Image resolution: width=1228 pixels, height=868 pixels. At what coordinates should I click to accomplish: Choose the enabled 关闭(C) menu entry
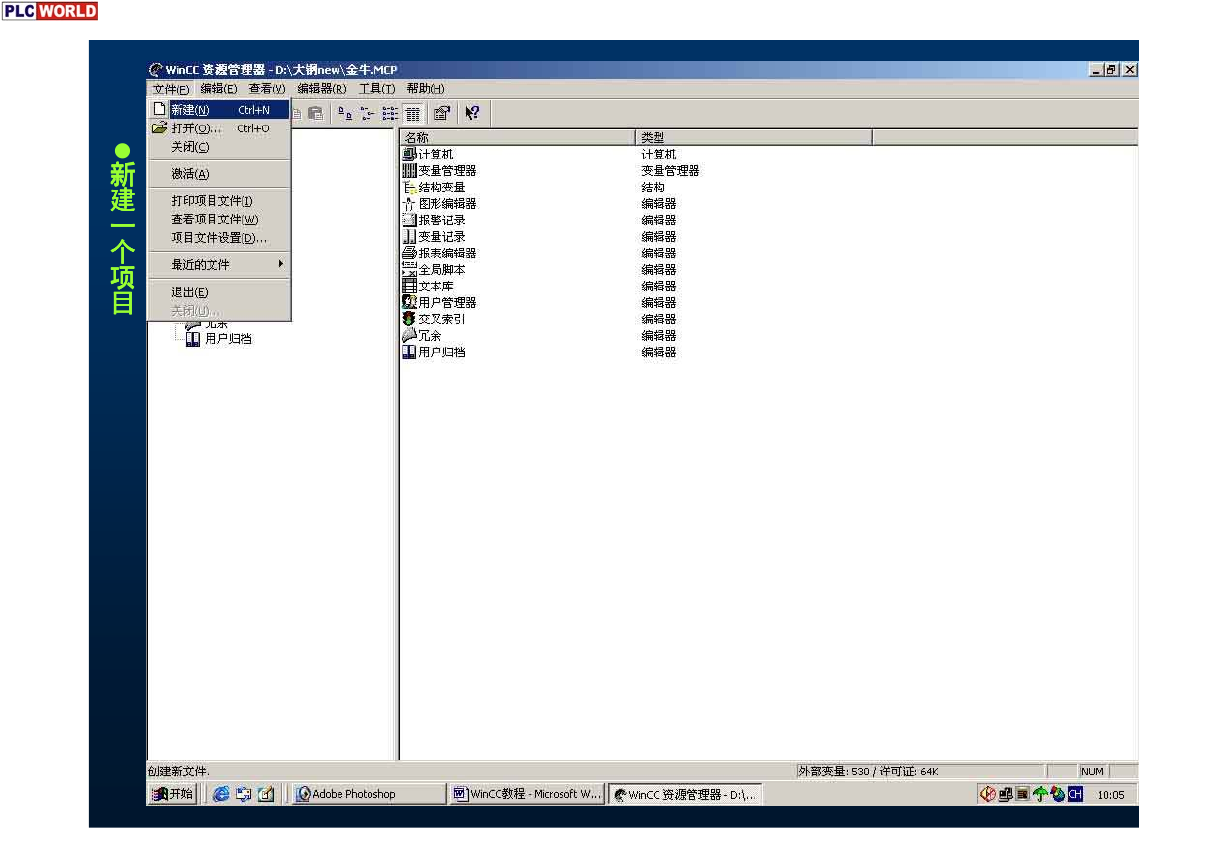219,147
